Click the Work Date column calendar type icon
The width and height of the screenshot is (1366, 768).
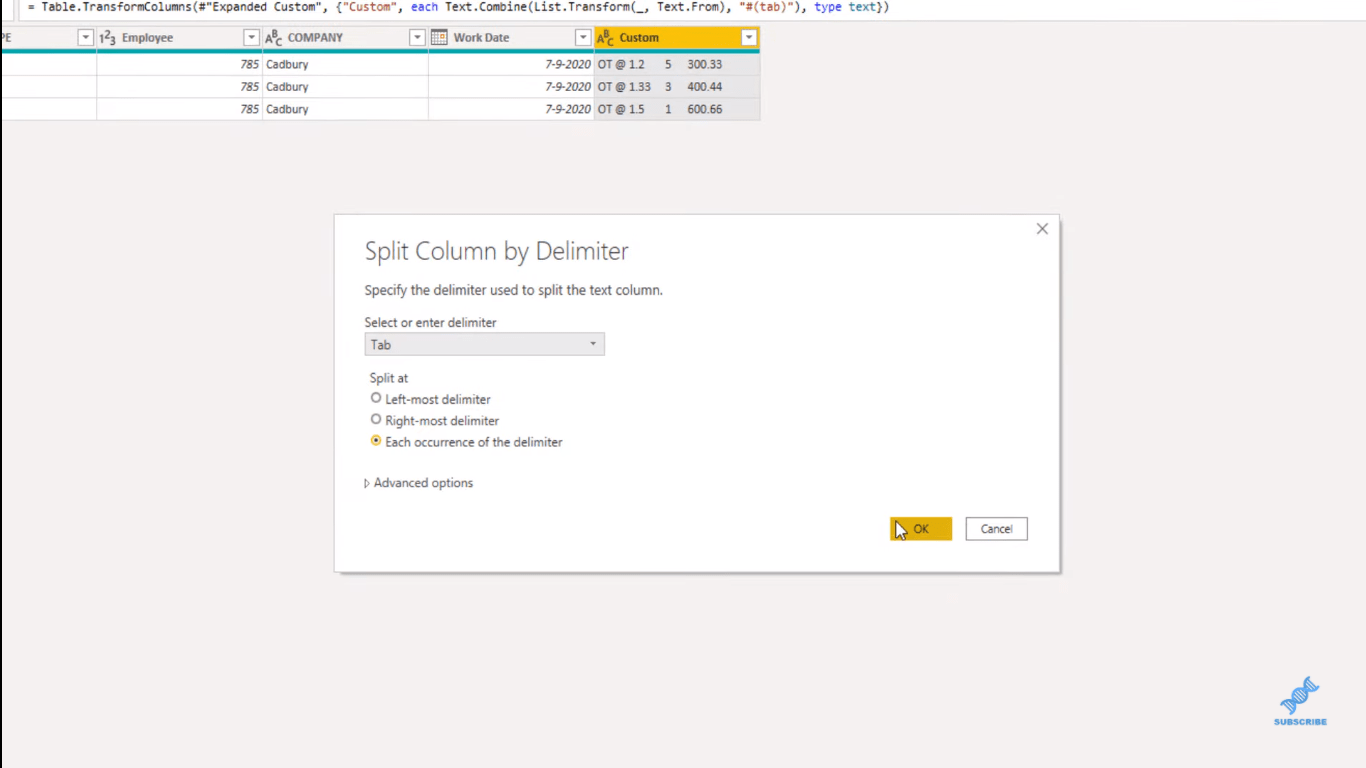pyautogui.click(x=439, y=38)
